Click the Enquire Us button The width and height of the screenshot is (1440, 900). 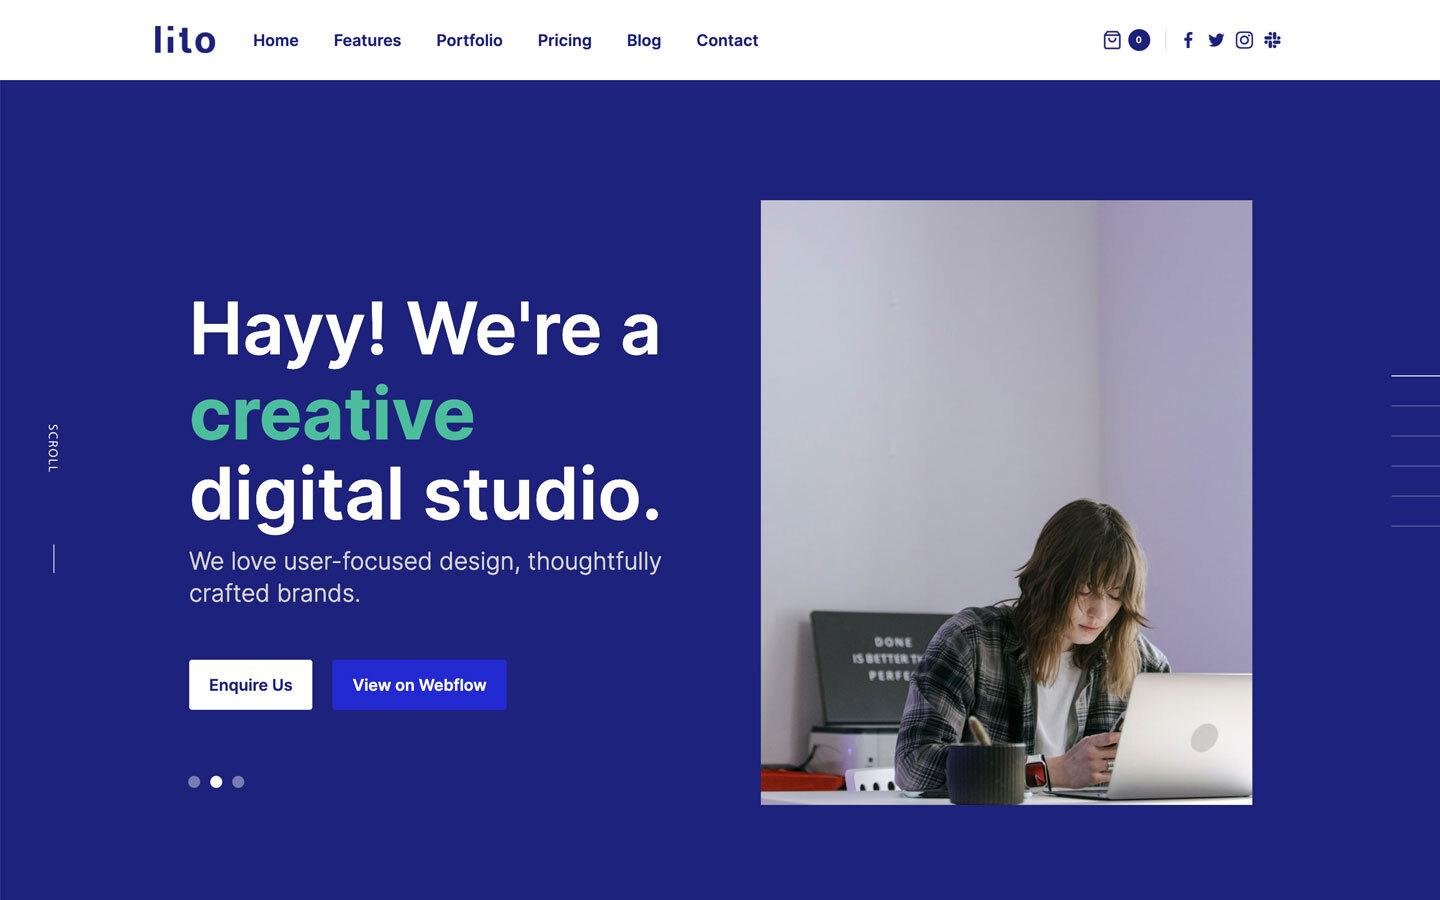250,685
